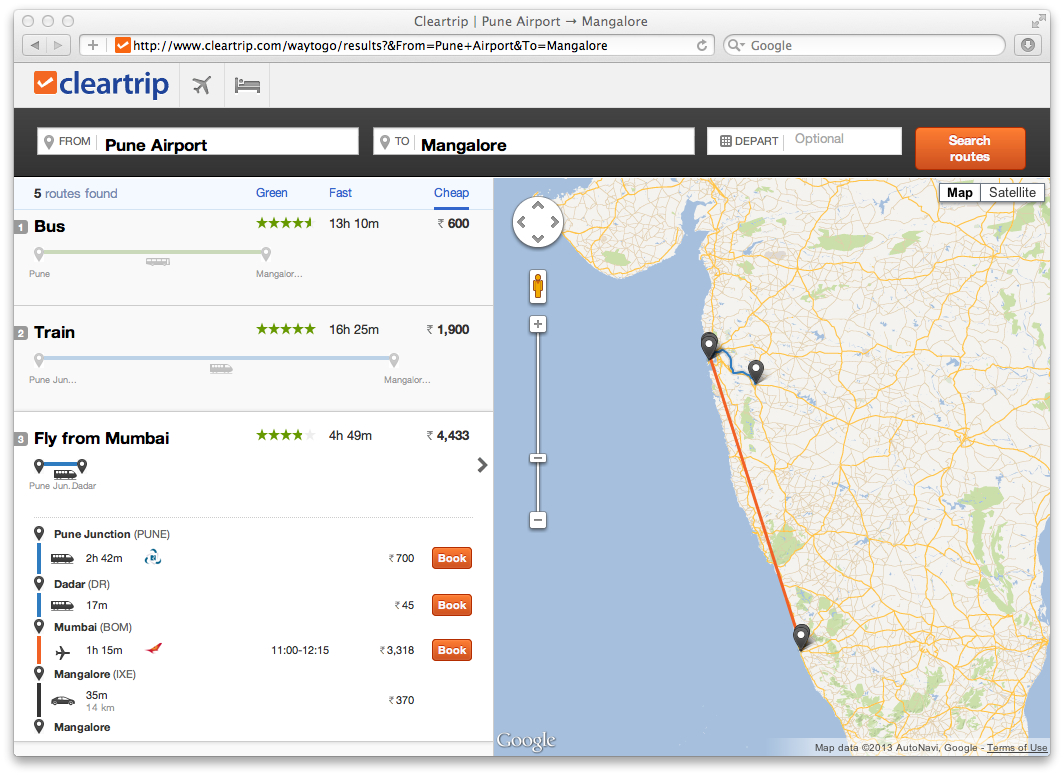Click the Air India airline logo
Screen dimensions: 1064x776
154,648
